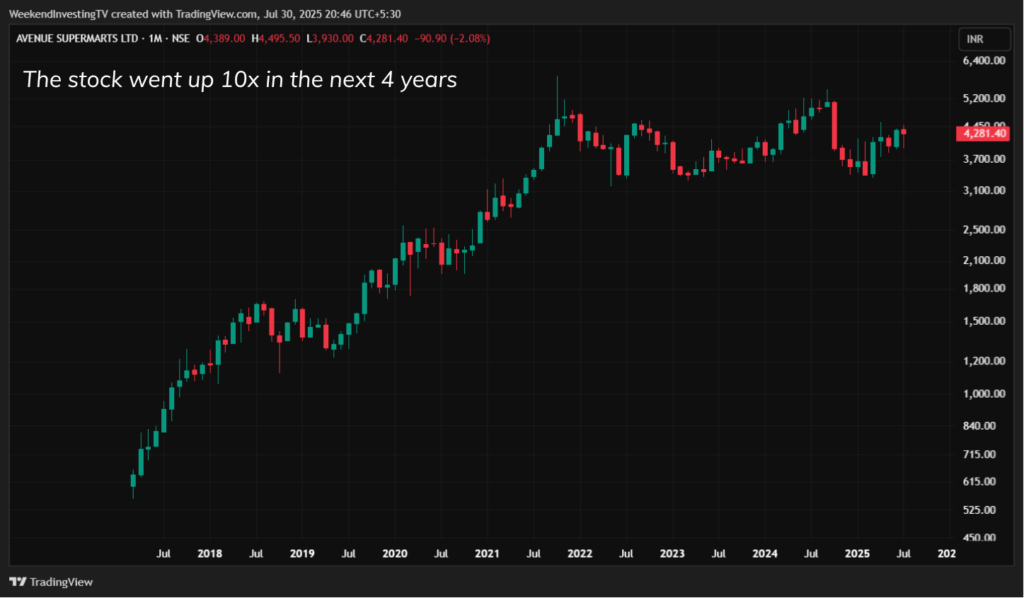Click the 2025 time axis label
Image resolution: width=1024 pixels, height=598 pixels.
click(x=857, y=554)
